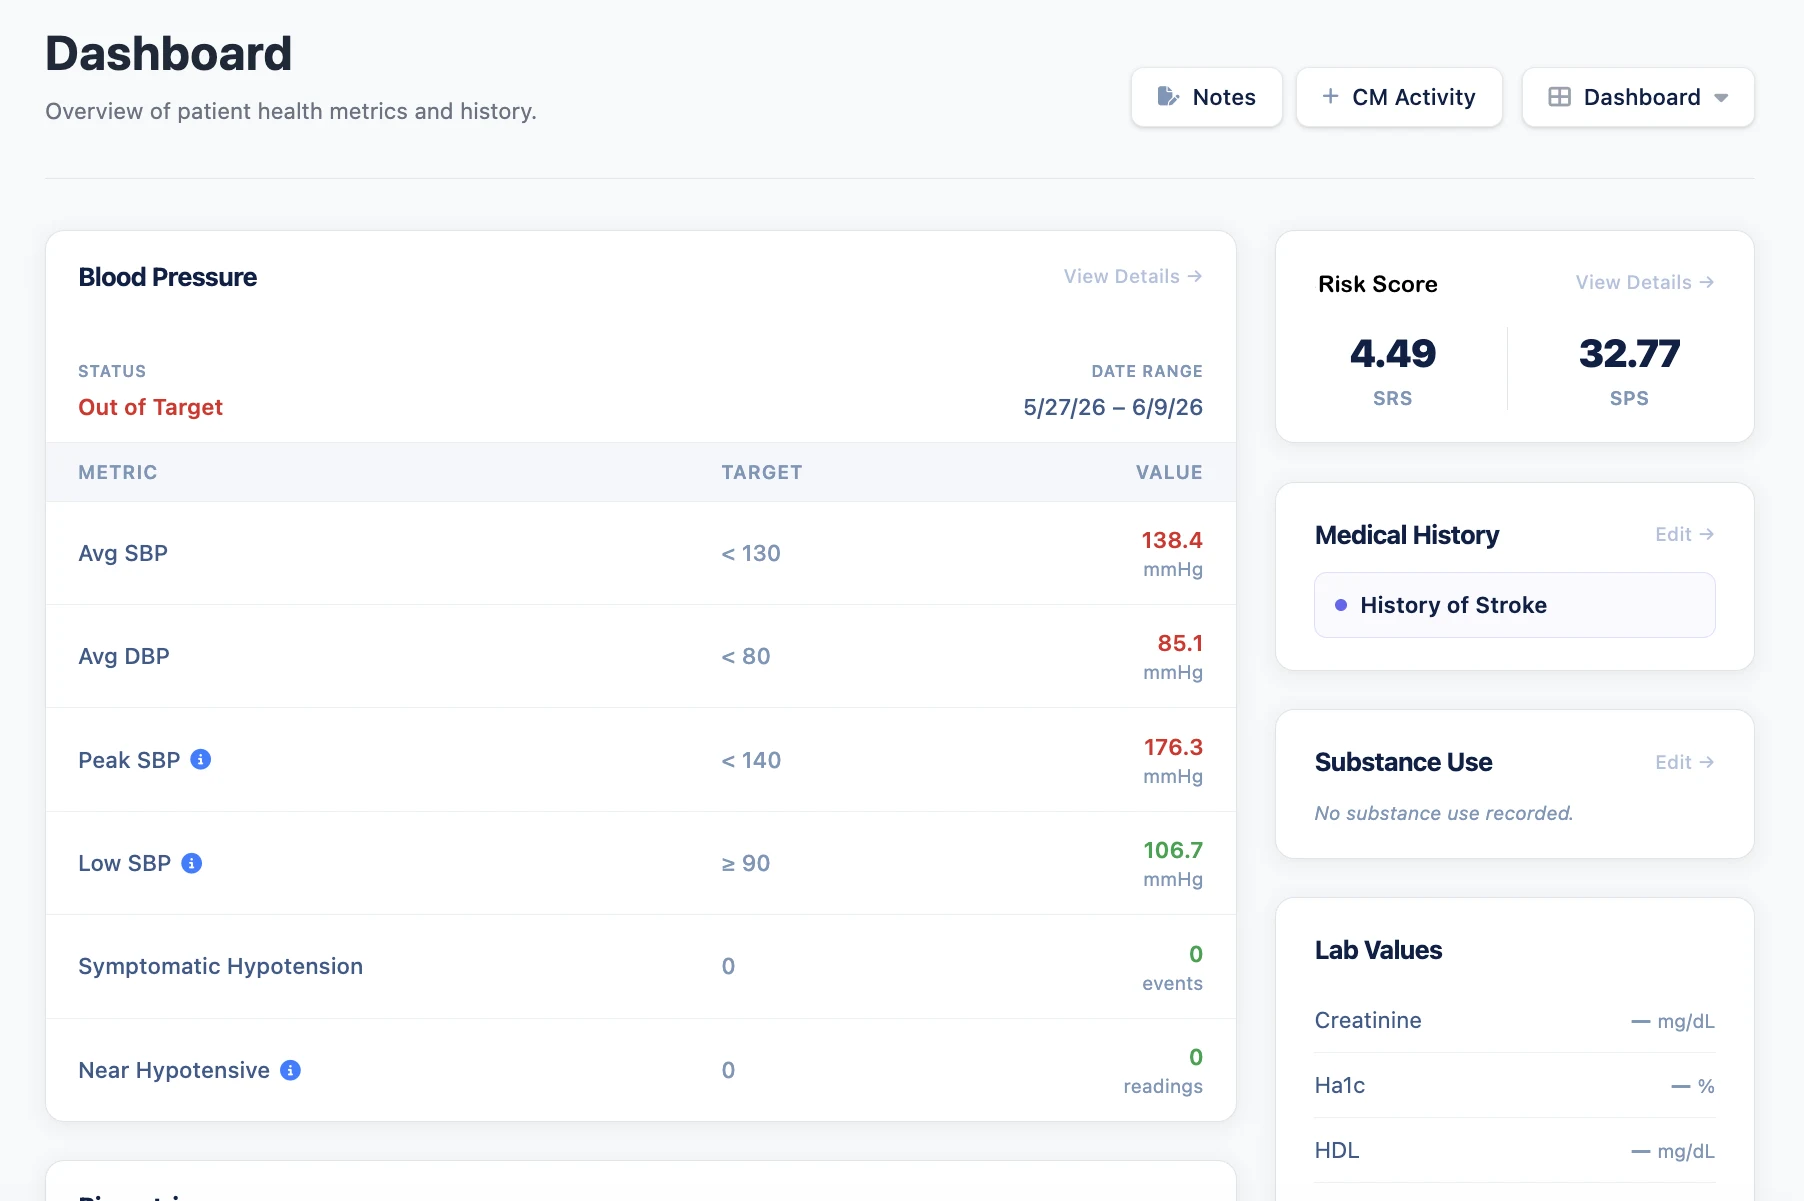Click the arrow icon in Blood Pressure View Details

(x=1195, y=276)
